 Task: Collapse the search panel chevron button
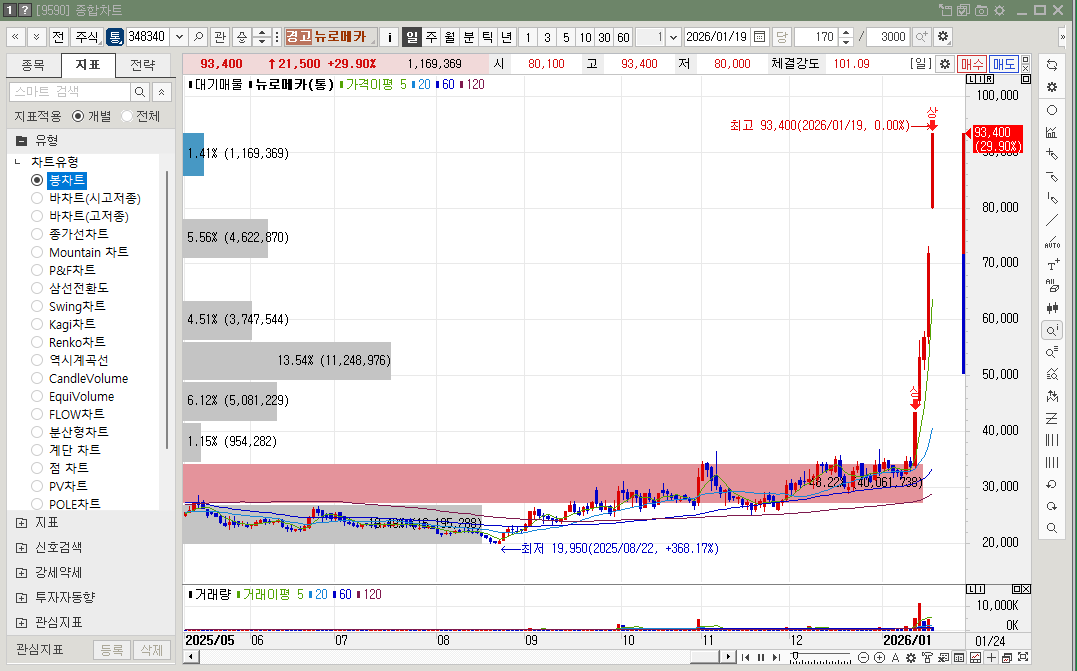coord(161,92)
